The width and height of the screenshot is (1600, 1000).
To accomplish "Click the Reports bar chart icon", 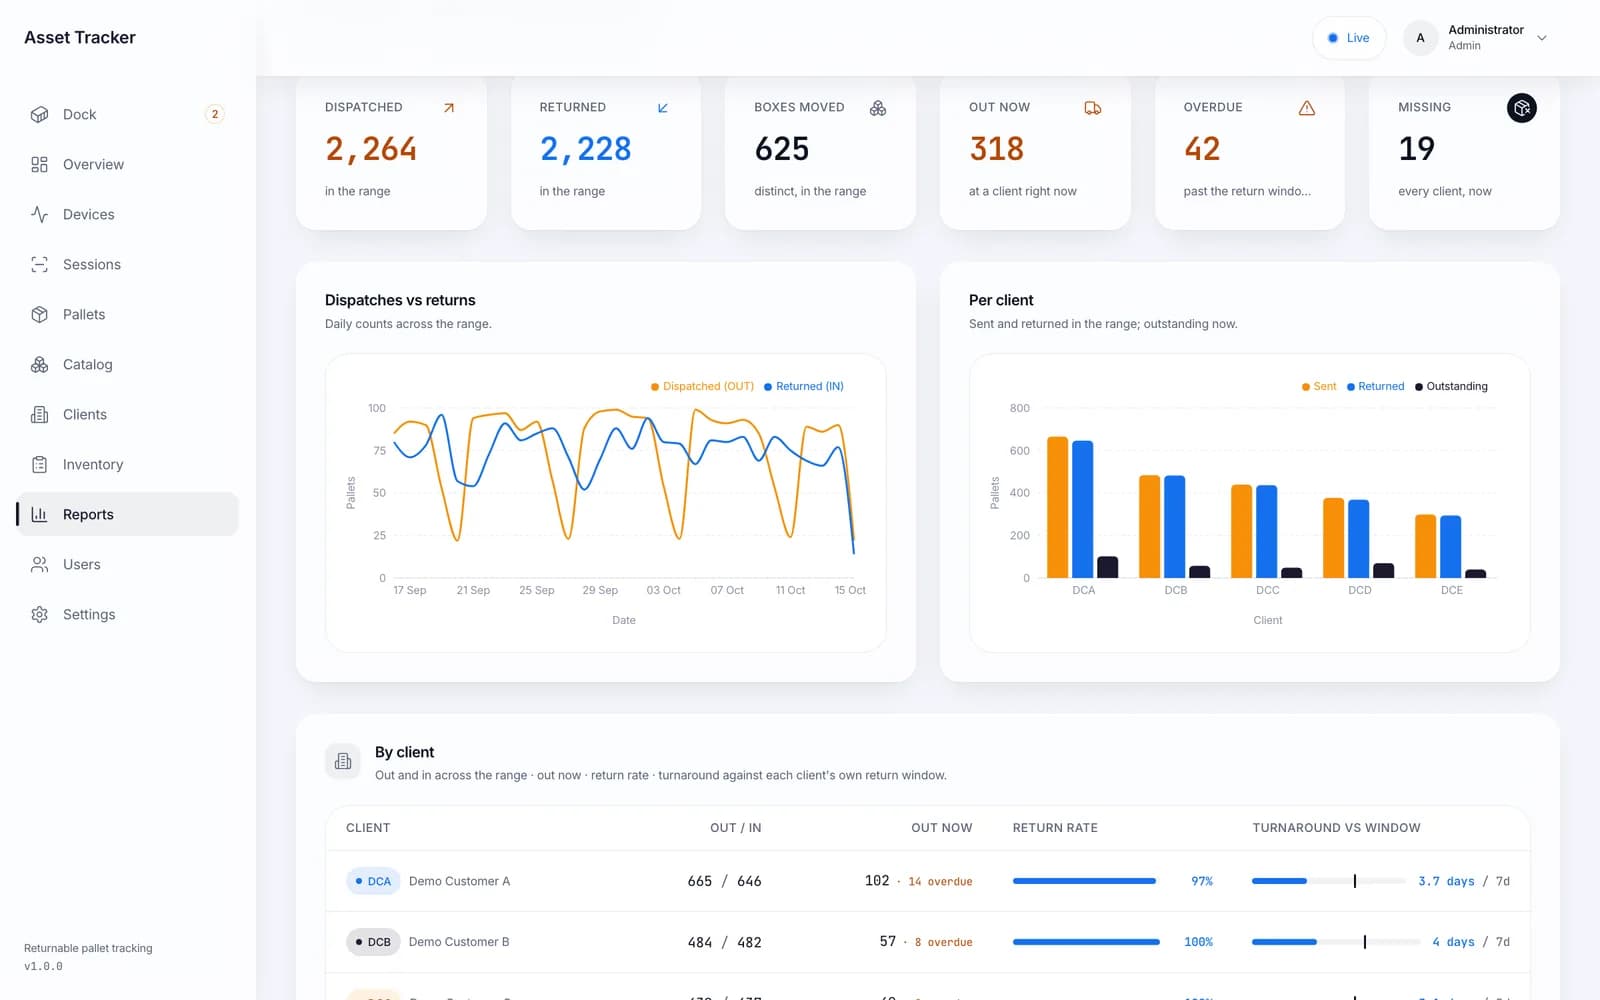I will (39, 514).
